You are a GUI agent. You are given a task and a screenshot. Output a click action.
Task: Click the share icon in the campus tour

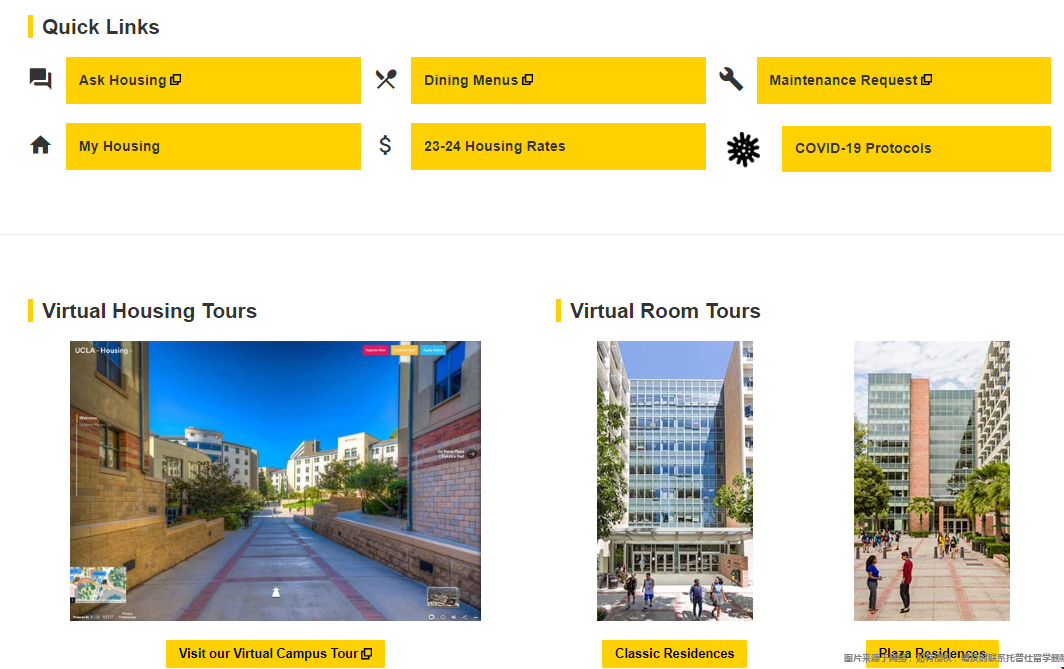(x=465, y=617)
